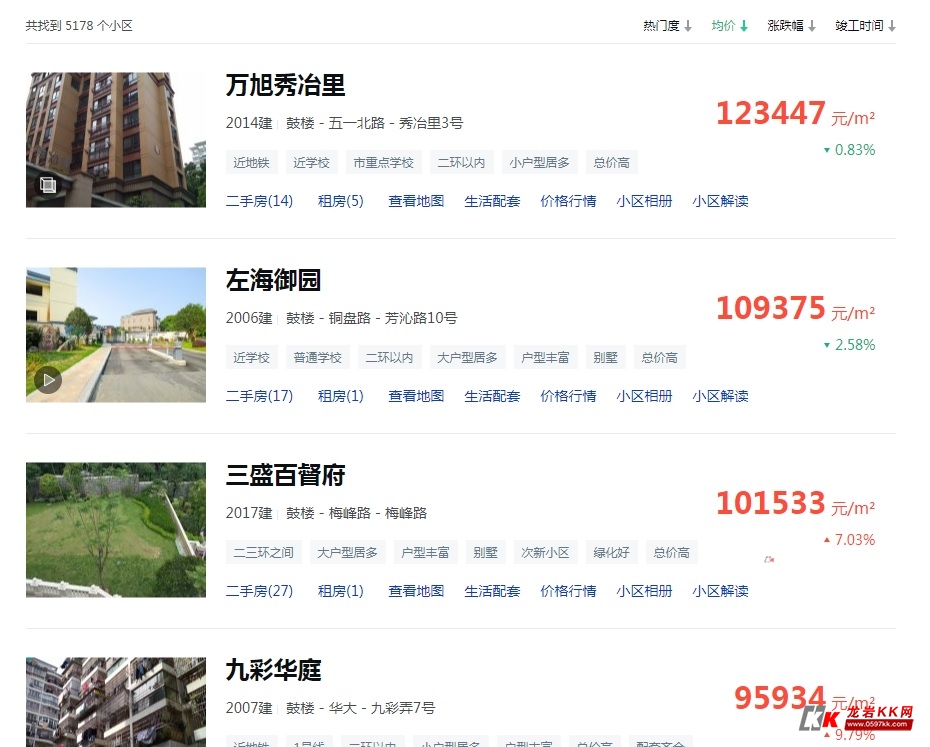930x747 pixels.
Task: Open the 三盛百督府 photo thumbnail
Action: click(x=116, y=530)
